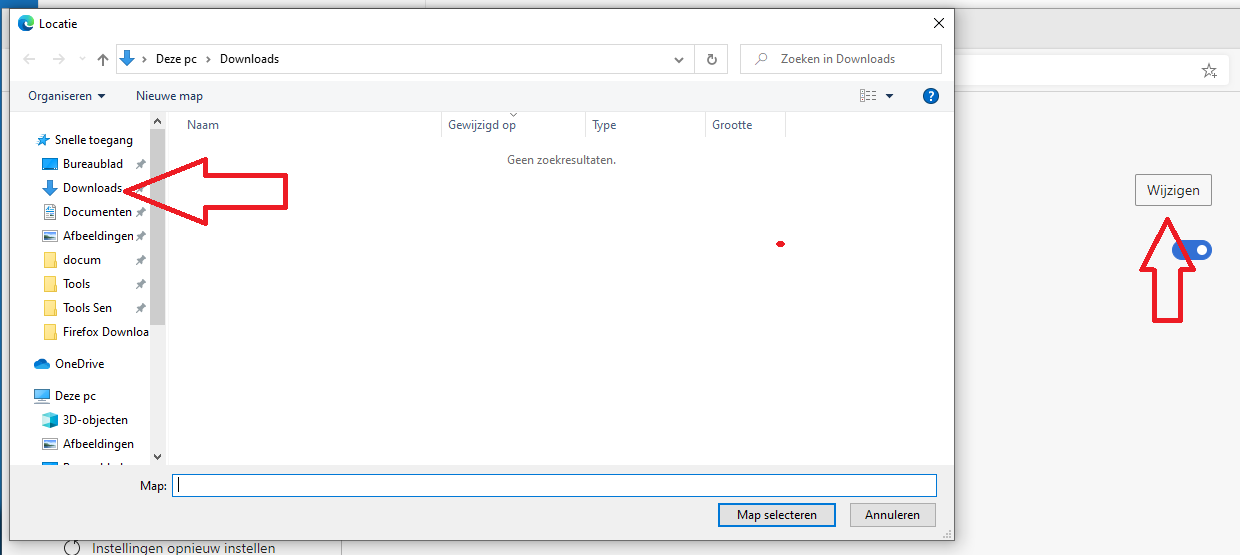The image size is (1240, 555).
Task: Open 3D-objecten under Deze pc
Action: click(95, 420)
